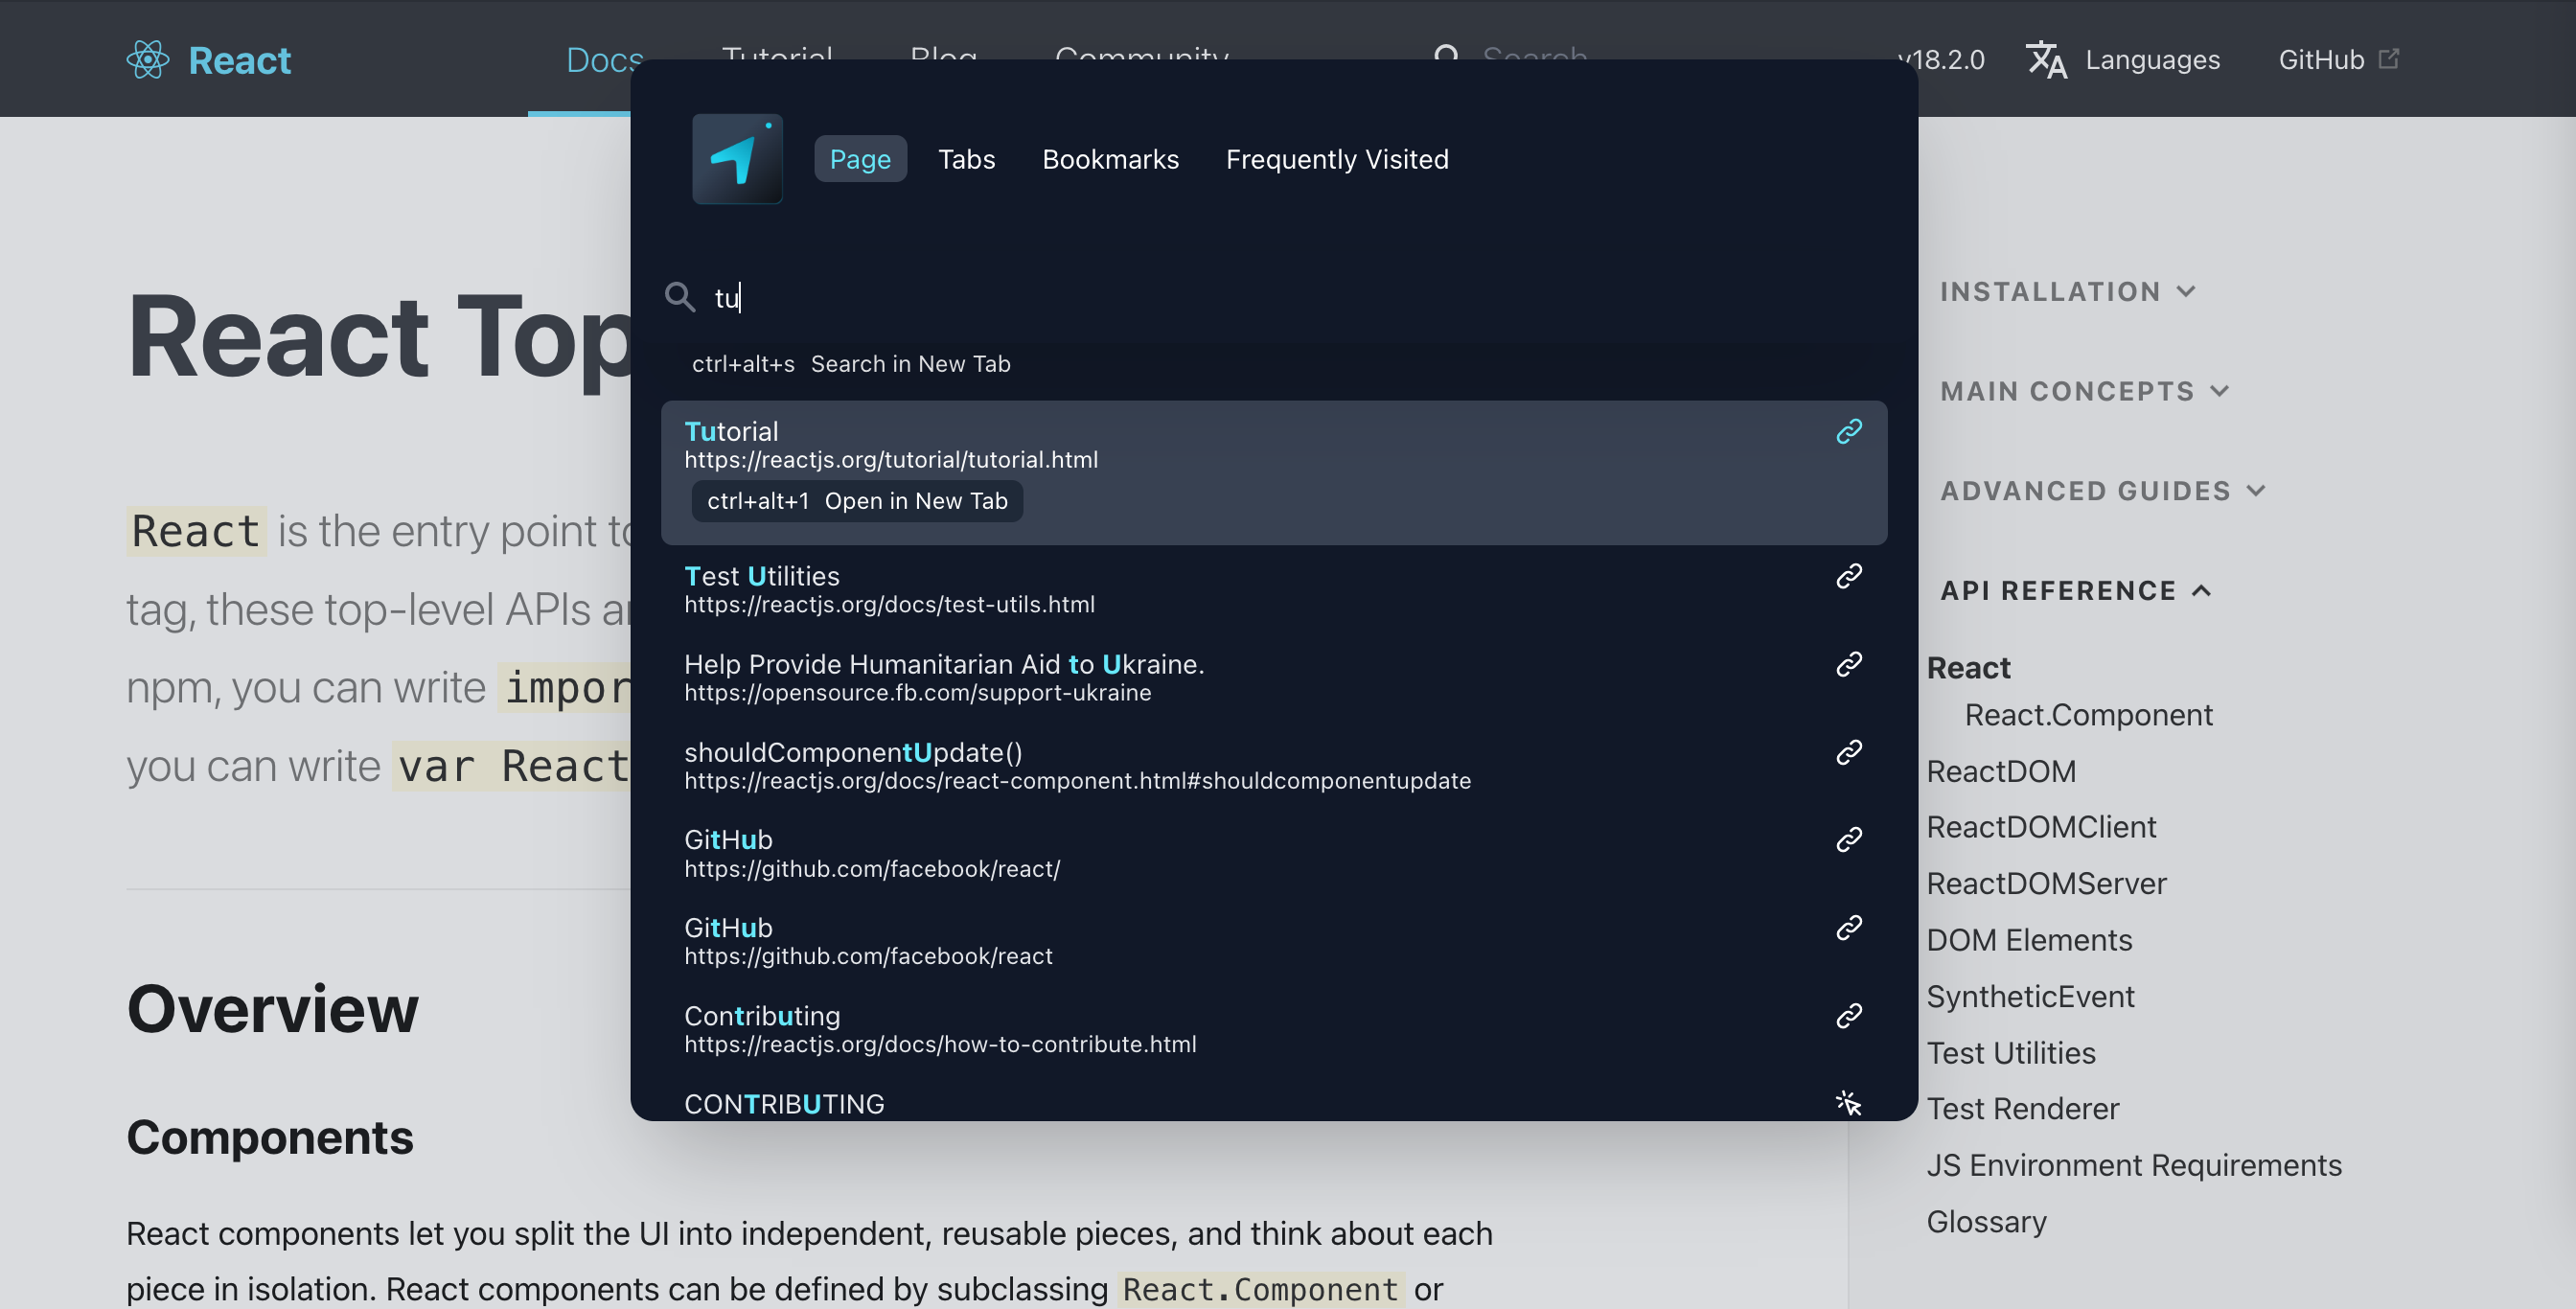
Task: Click the Overview heading
Action: (272, 1009)
